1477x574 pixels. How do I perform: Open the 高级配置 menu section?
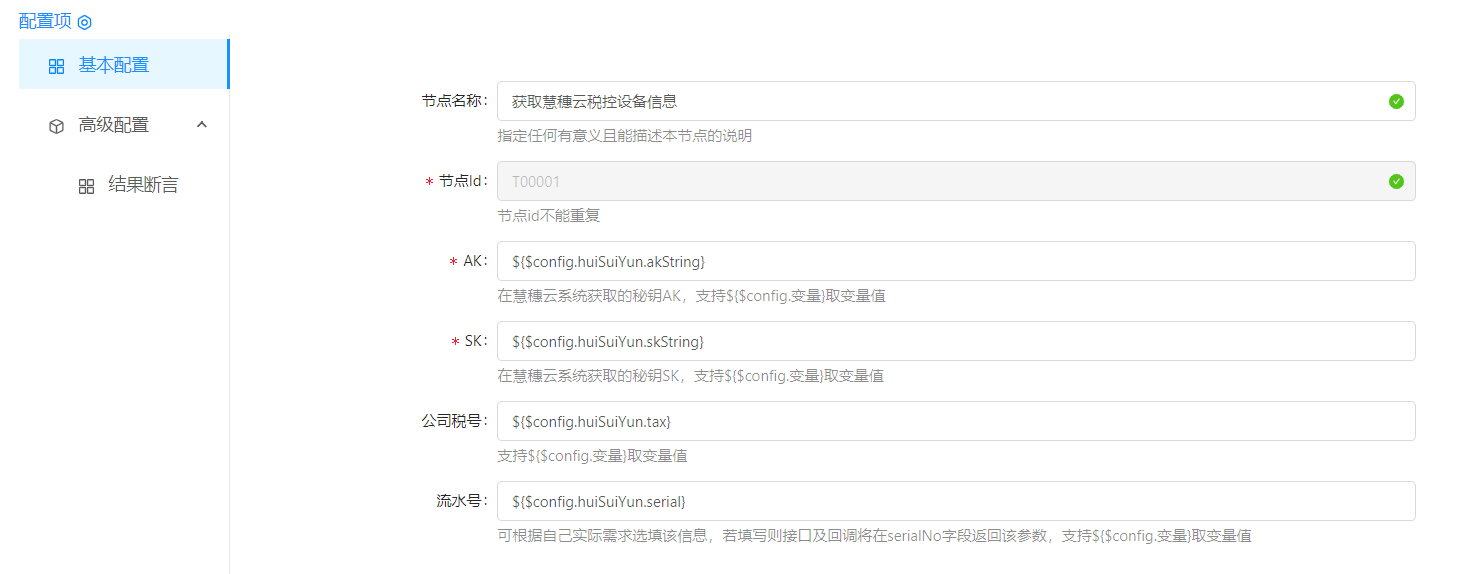114,125
